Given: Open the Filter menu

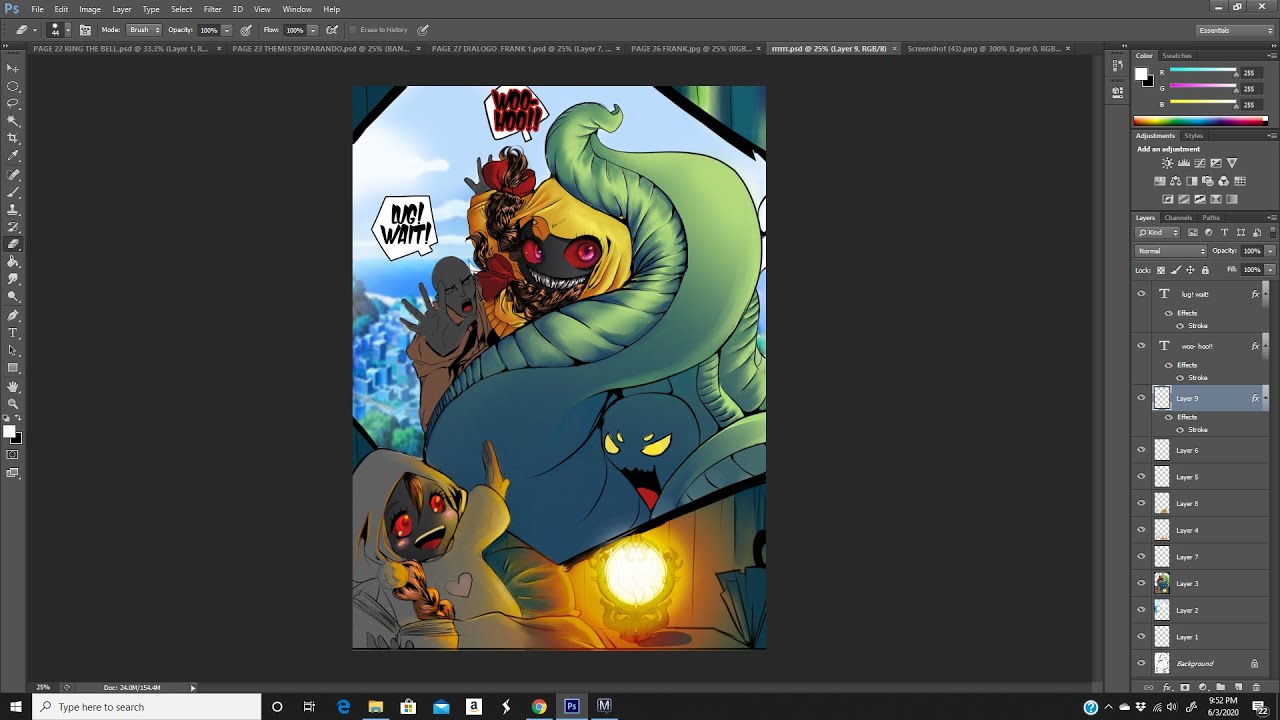Looking at the screenshot, I should [212, 9].
